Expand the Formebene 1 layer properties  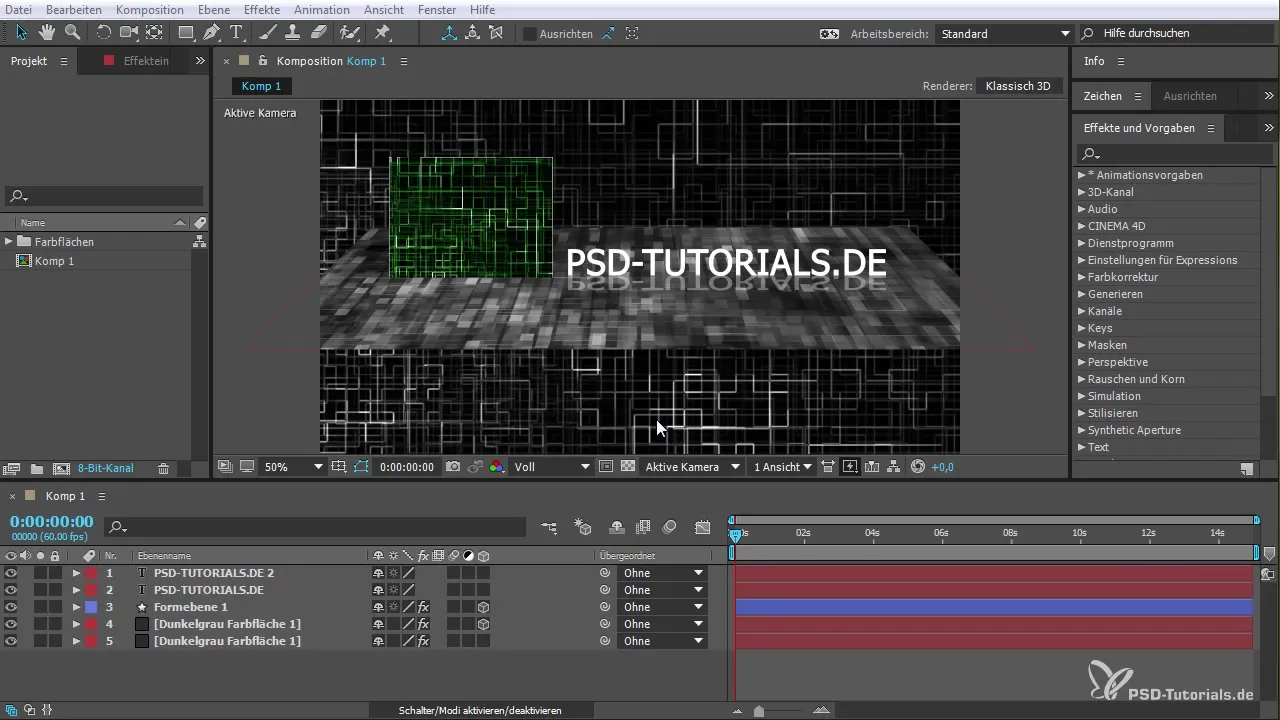76,607
